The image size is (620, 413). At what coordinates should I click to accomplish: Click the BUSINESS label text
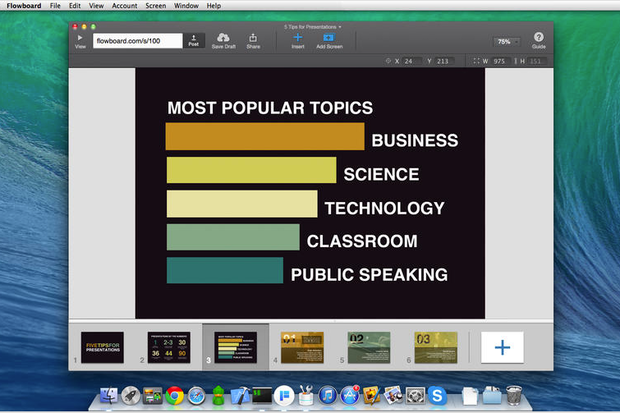(415, 140)
